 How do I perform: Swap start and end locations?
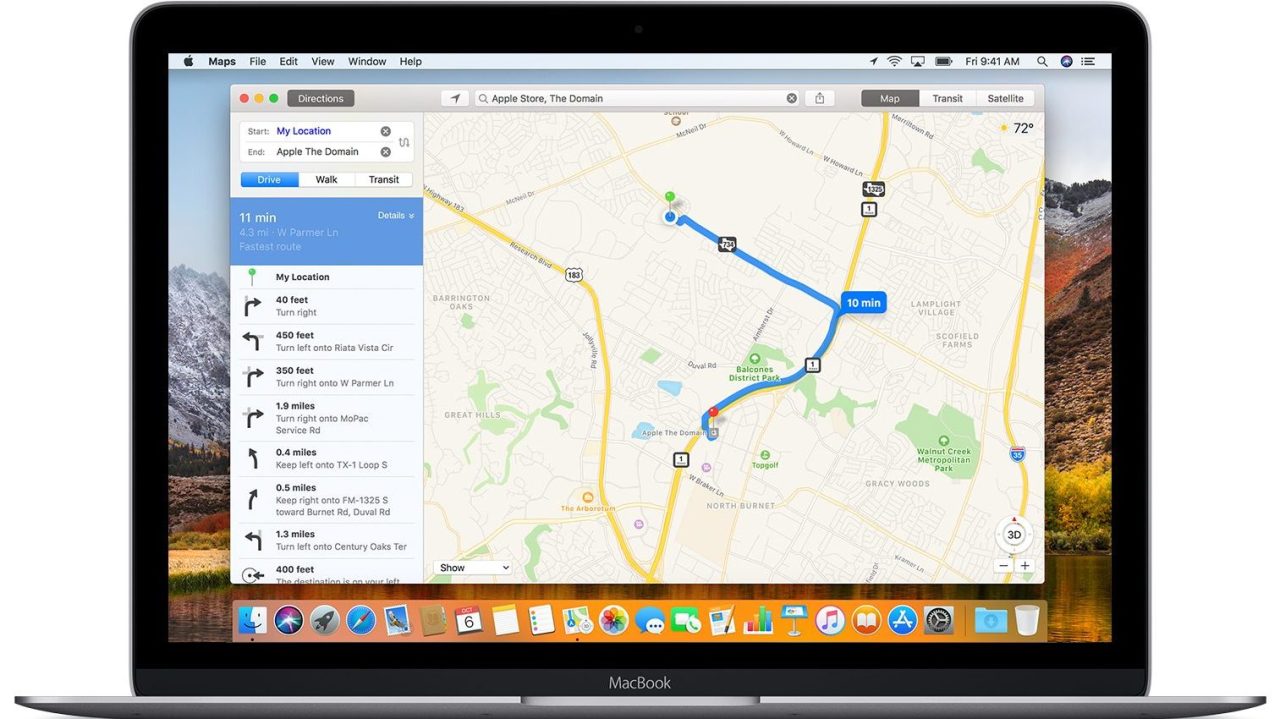404,142
